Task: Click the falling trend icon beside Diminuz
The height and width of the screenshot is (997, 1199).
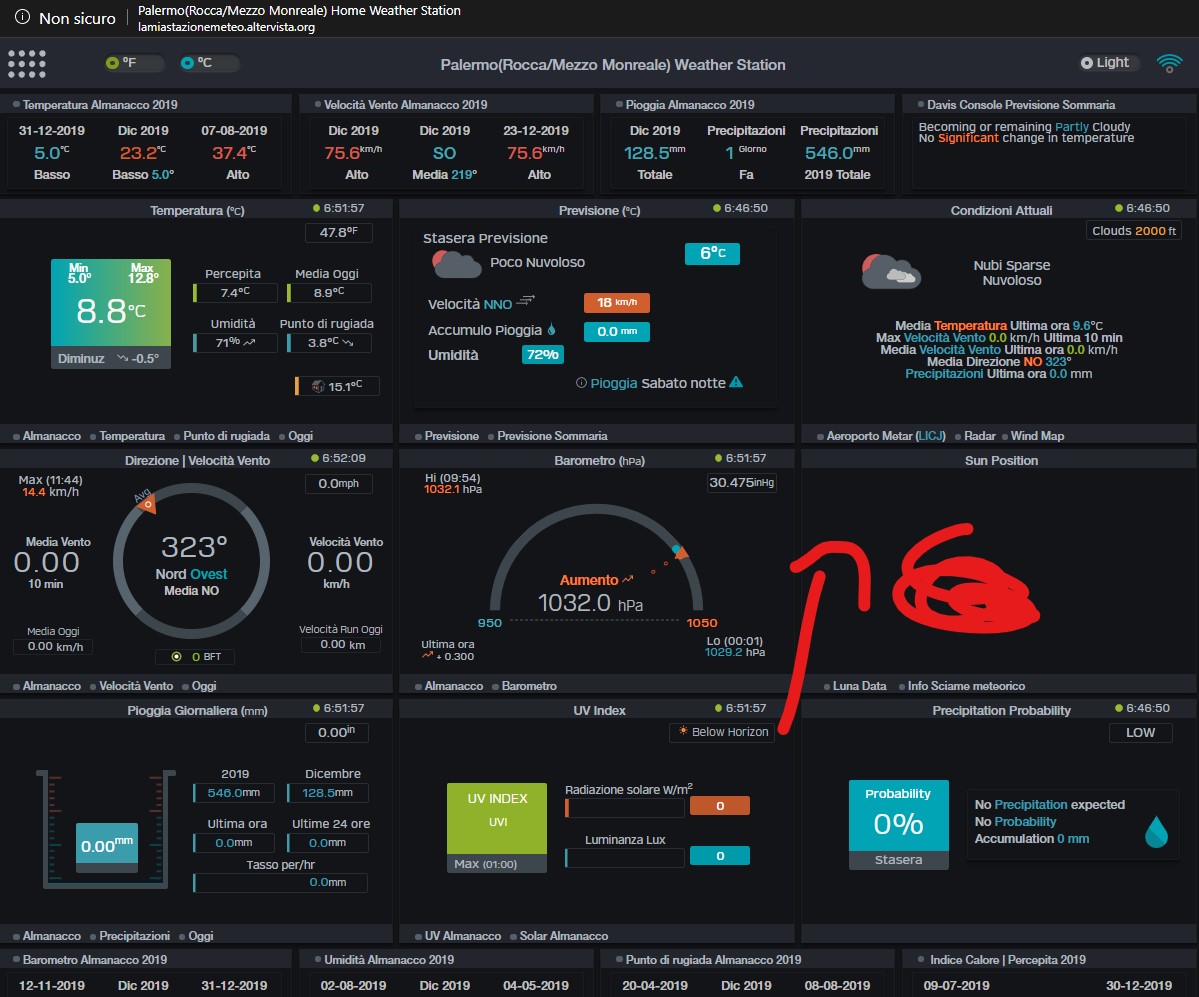Action: 122,358
